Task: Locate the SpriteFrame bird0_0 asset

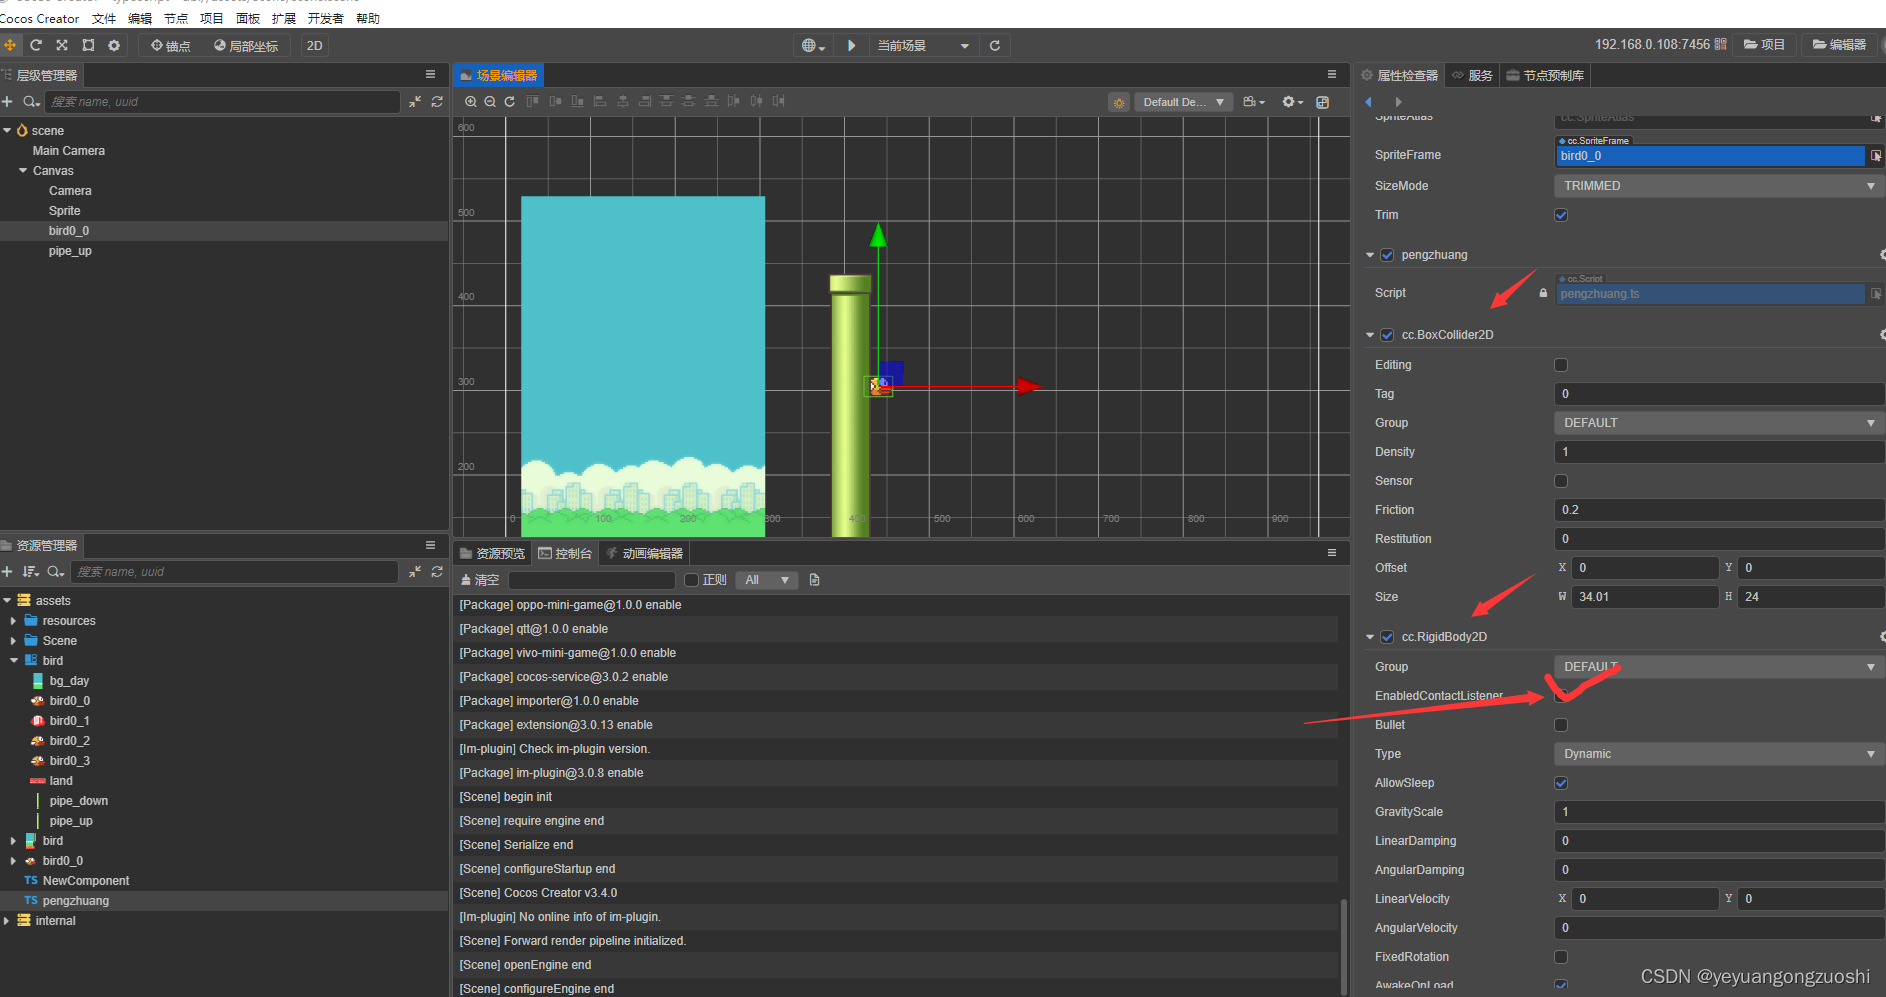Action: pyautogui.click(x=1876, y=156)
